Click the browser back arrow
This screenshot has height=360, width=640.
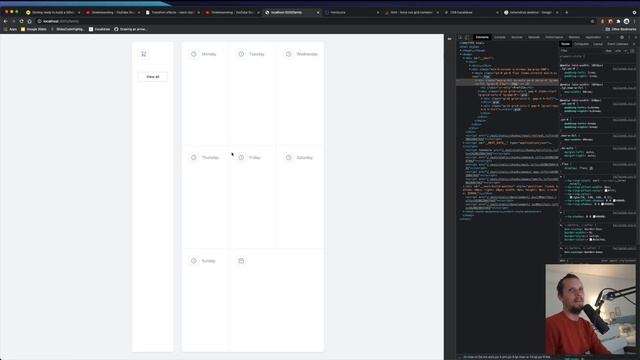click(5, 21)
